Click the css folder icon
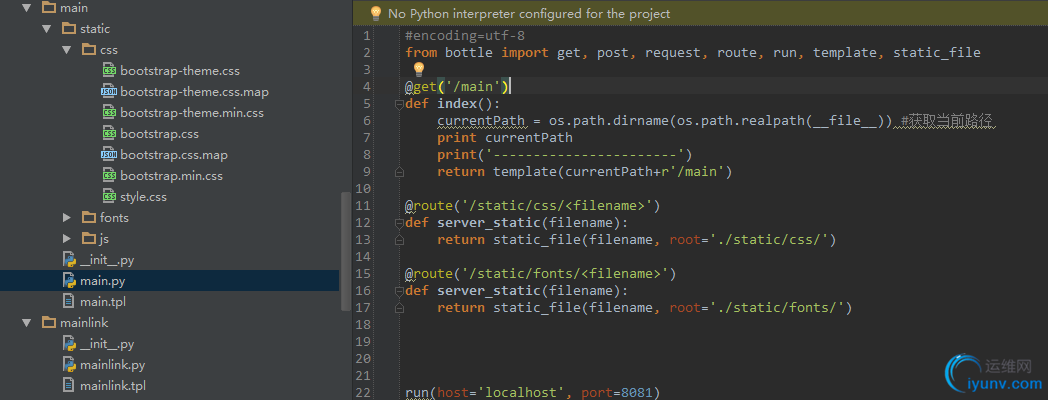1048x400 pixels. tap(89, 49)
